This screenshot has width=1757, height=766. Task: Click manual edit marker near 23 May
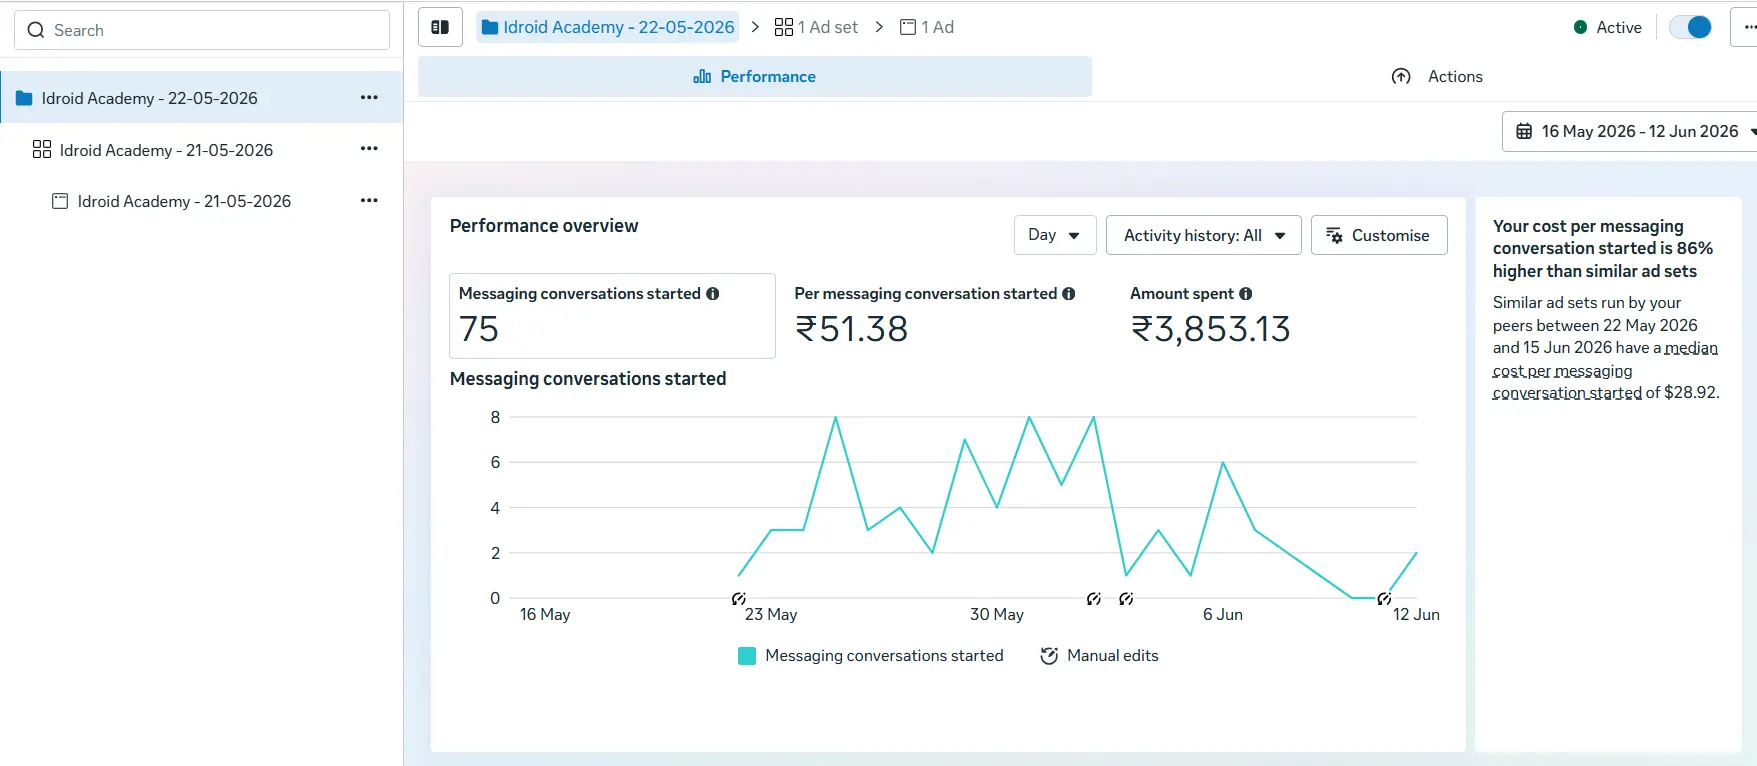tap(738, 599)
